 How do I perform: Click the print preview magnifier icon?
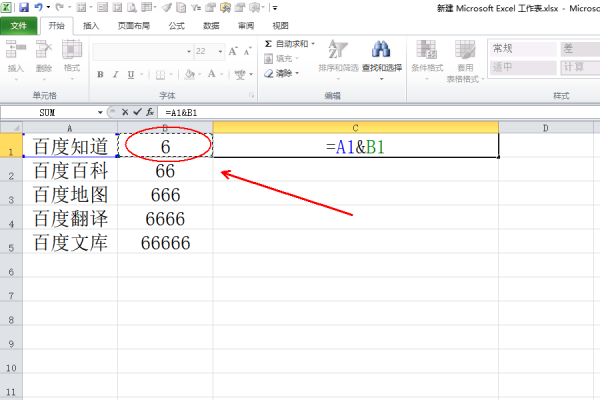(132, 7)
